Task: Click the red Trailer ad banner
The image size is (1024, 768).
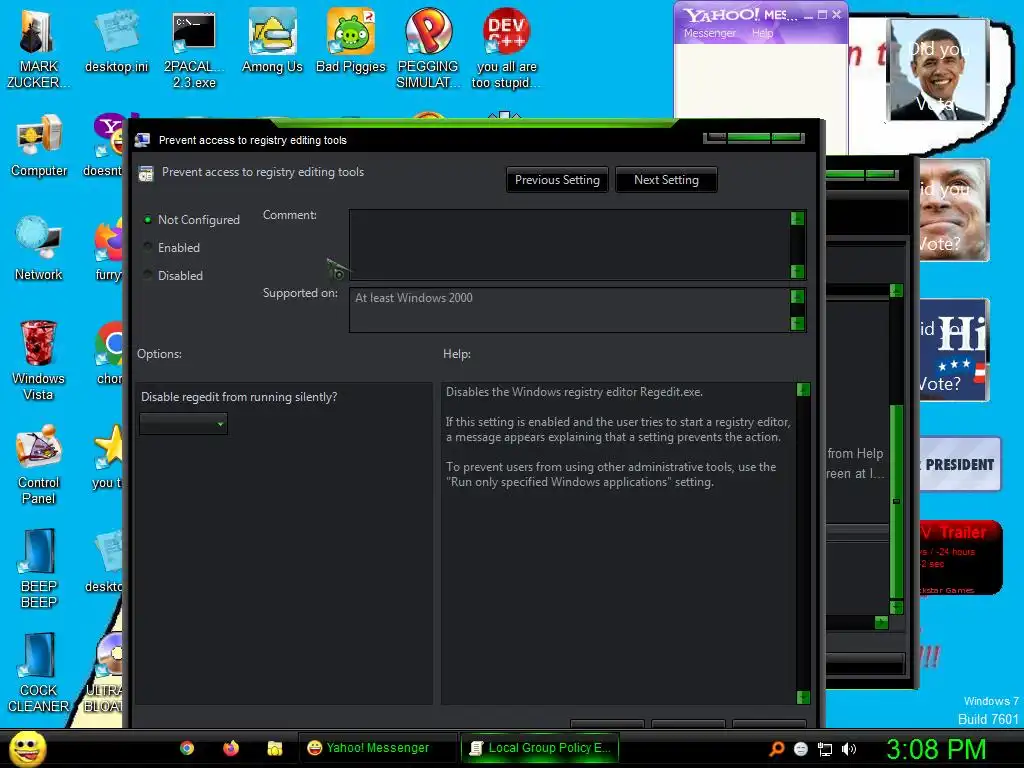Action: point(960,557)
